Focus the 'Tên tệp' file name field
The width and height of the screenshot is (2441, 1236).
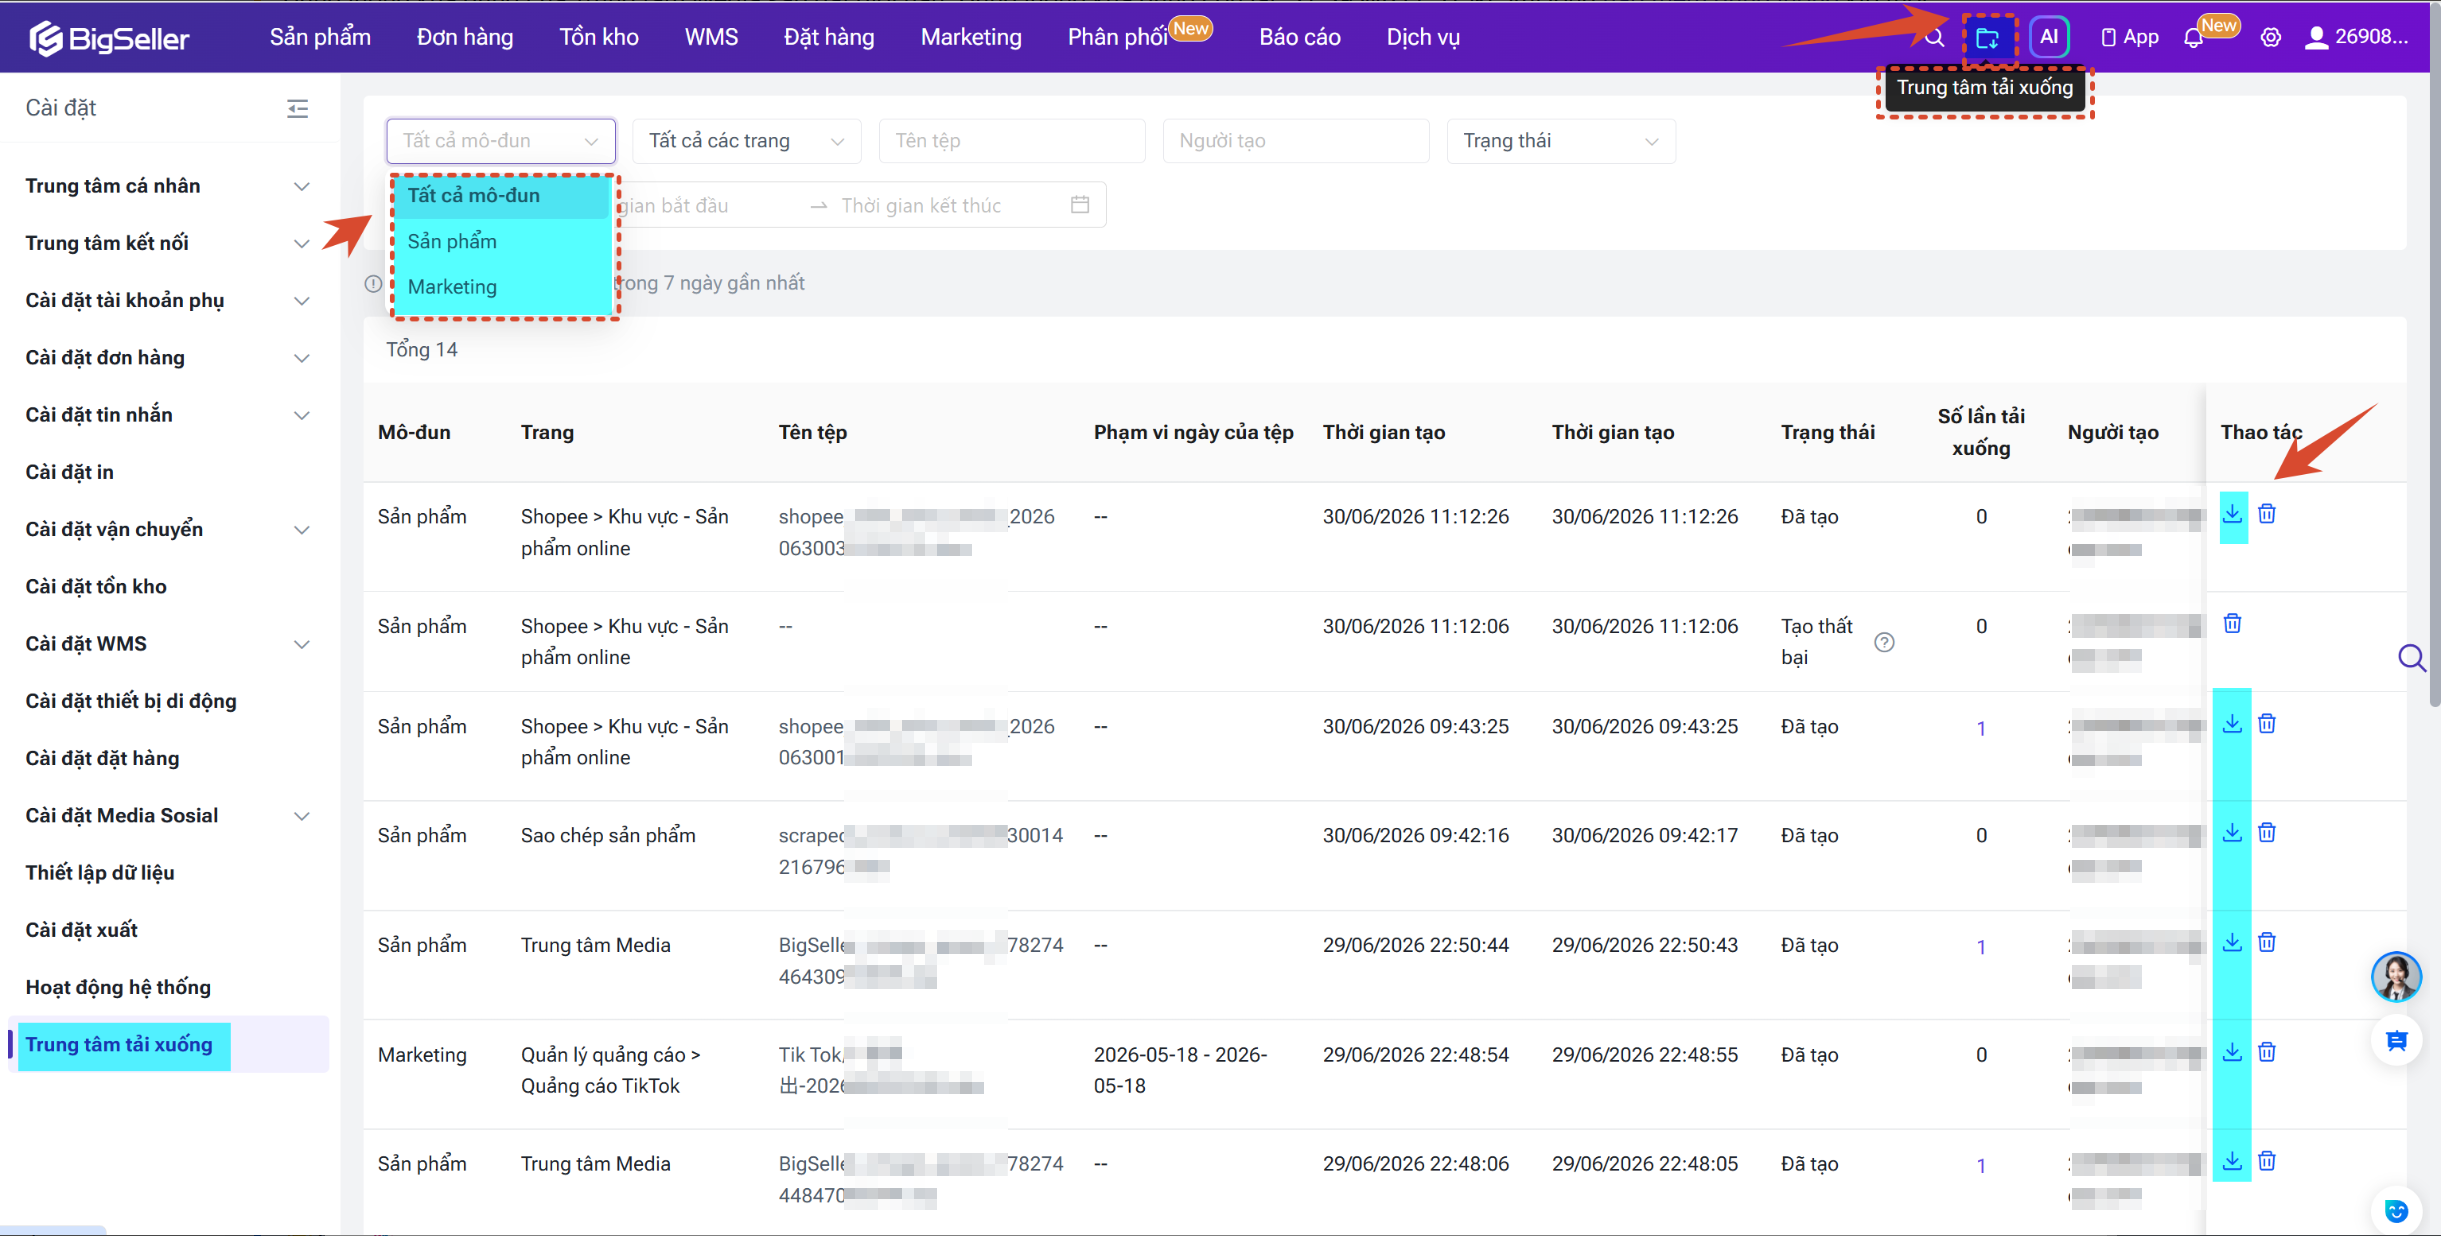click(x=1012, y=141)
